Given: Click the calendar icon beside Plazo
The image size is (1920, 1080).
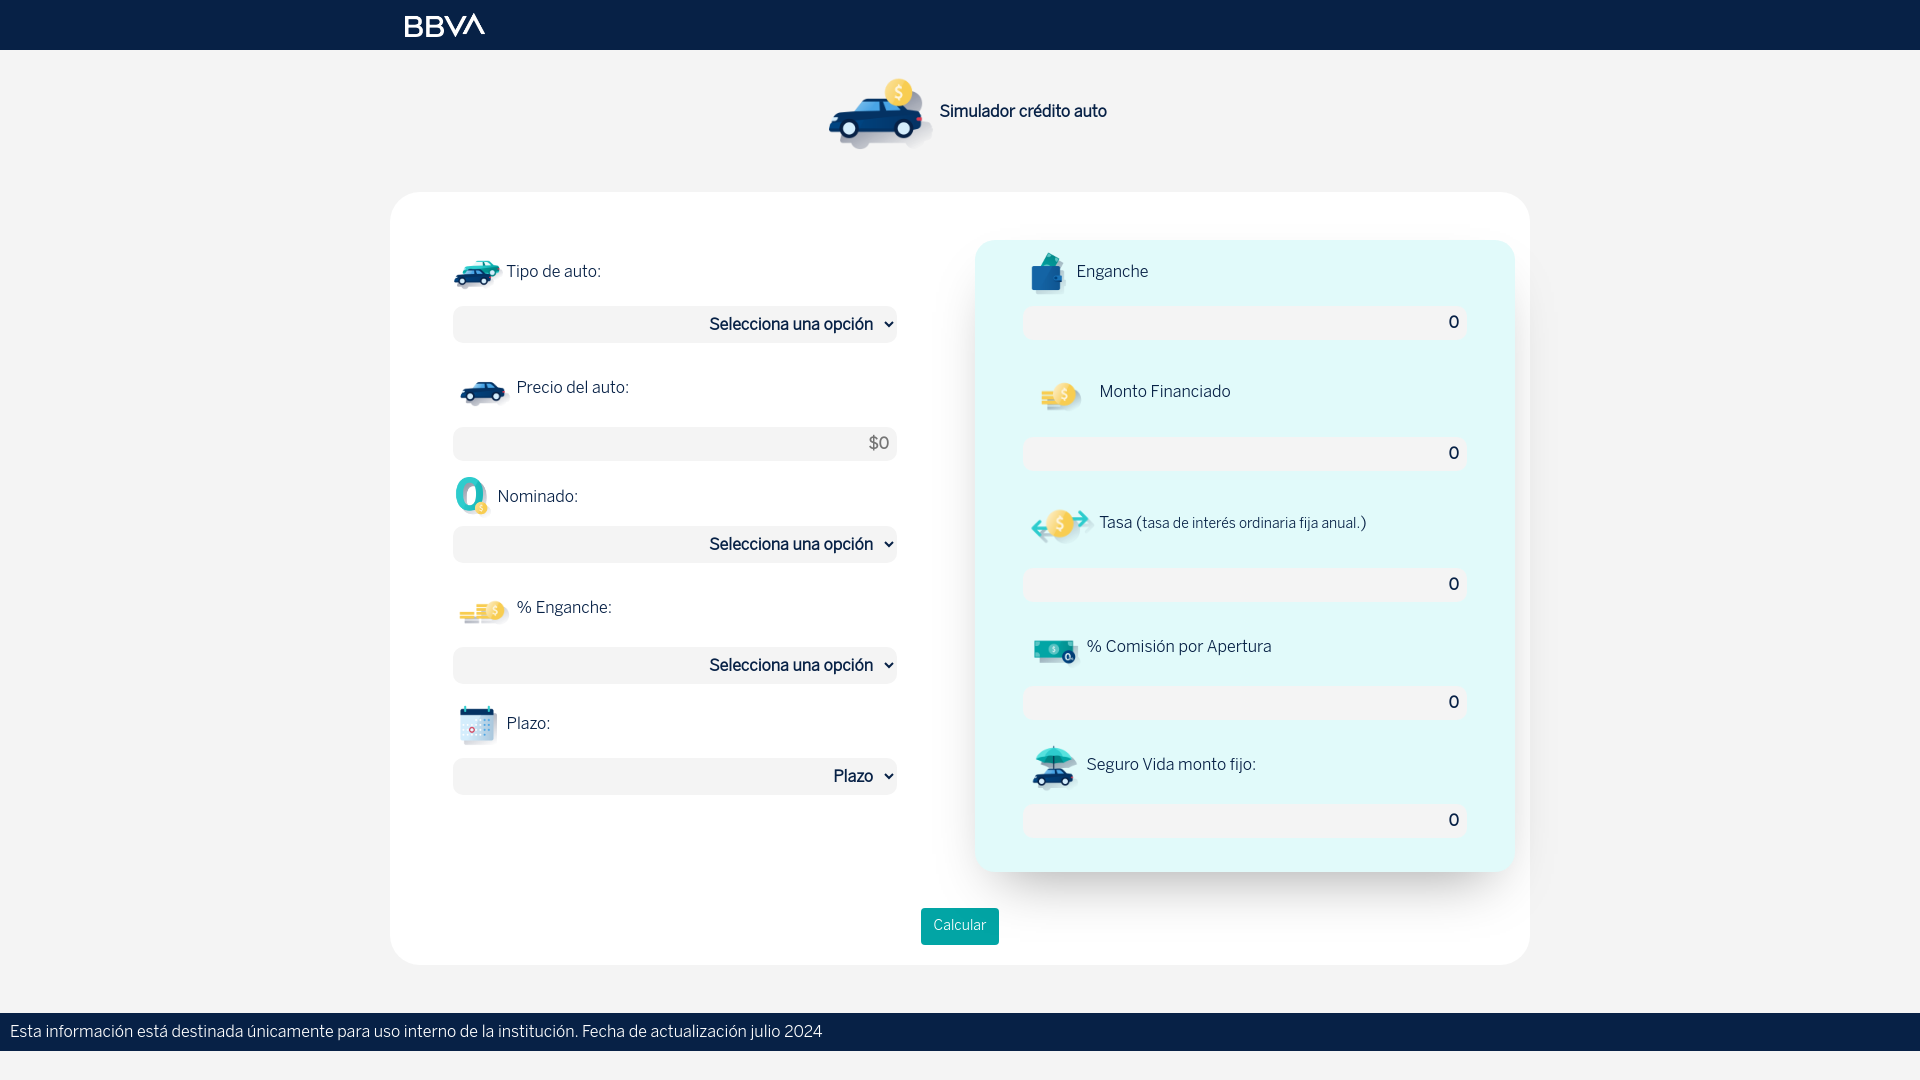Looking at the screenshot, I should click(x=478, y=725).
